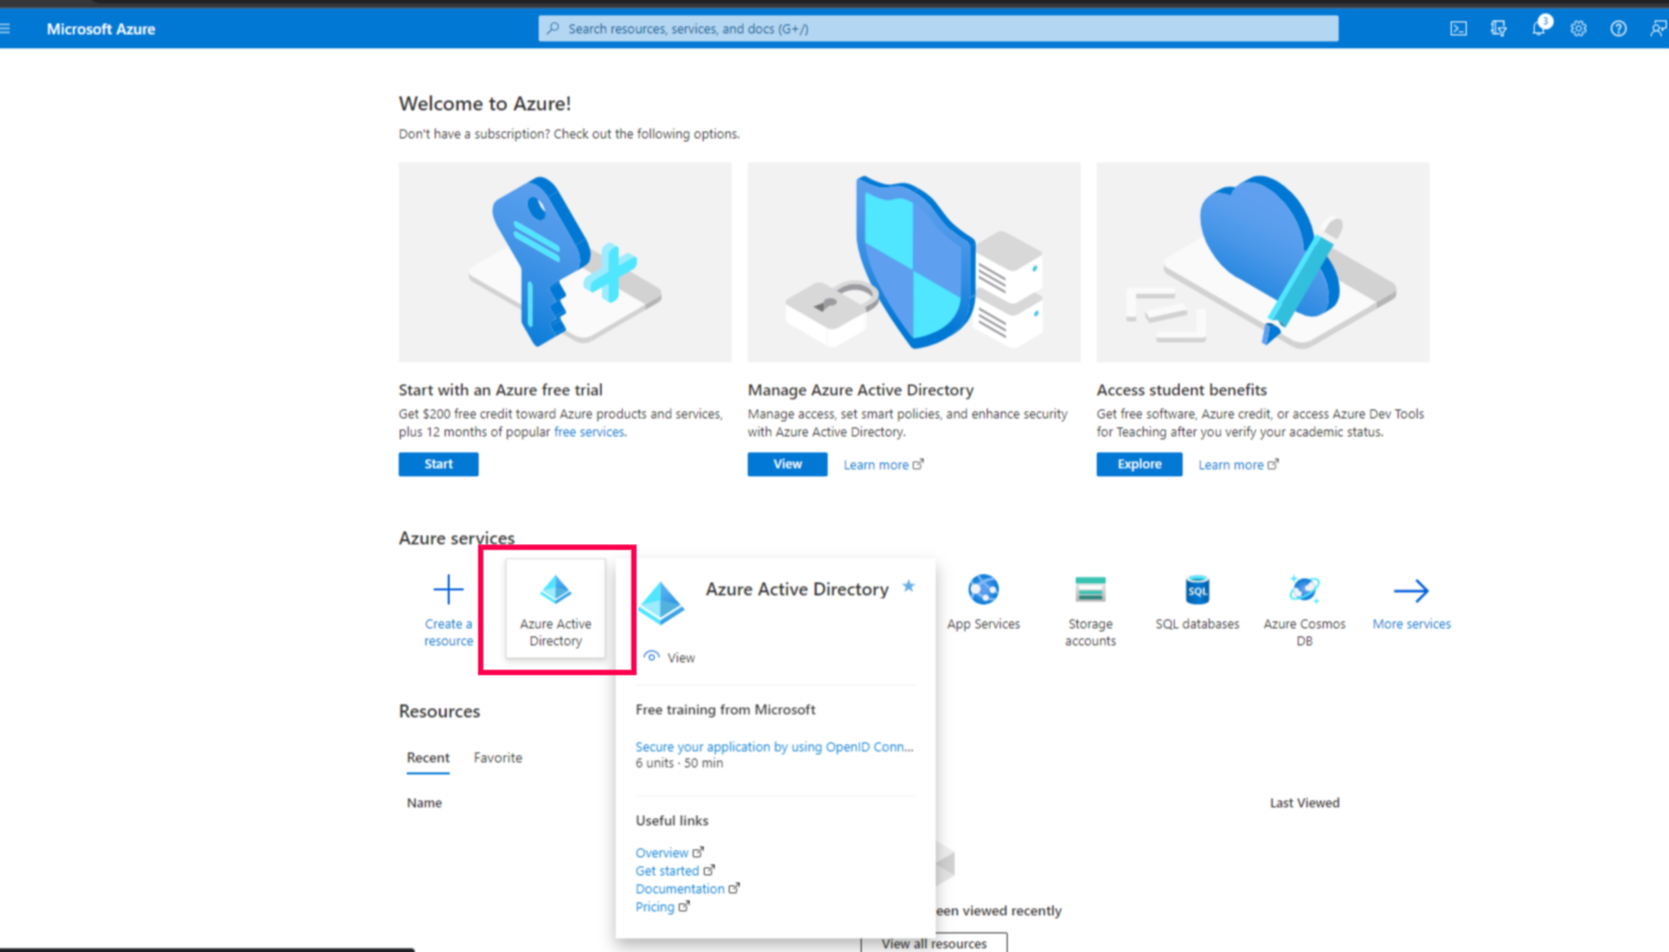Screen dimensions: 1669x952
Task: Open portal settings gear
Action: point(1578,29)
